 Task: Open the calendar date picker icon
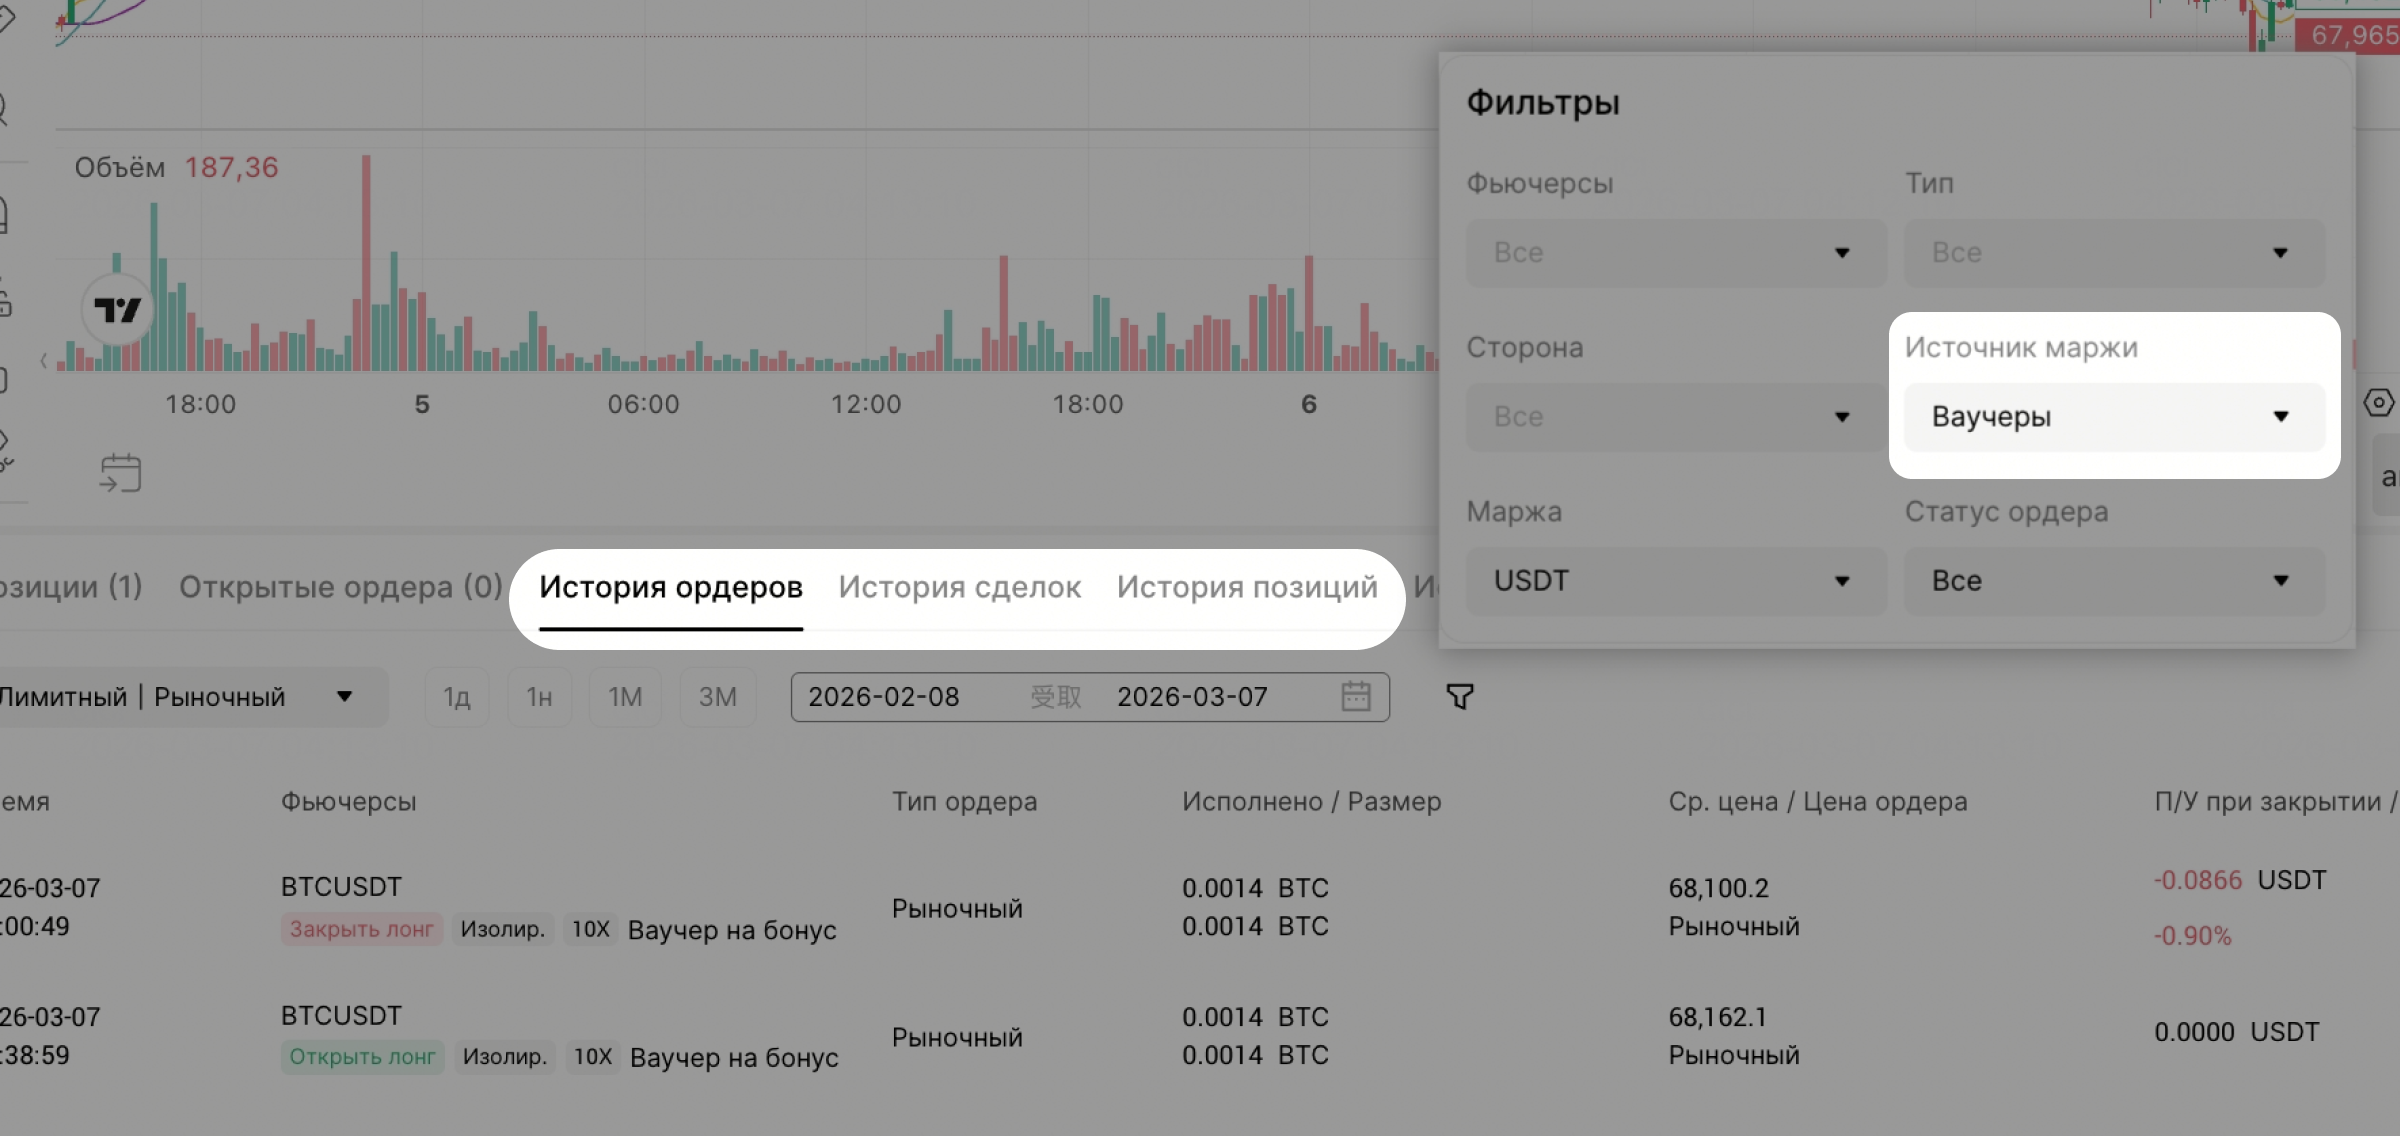[x=1355, y=696]
